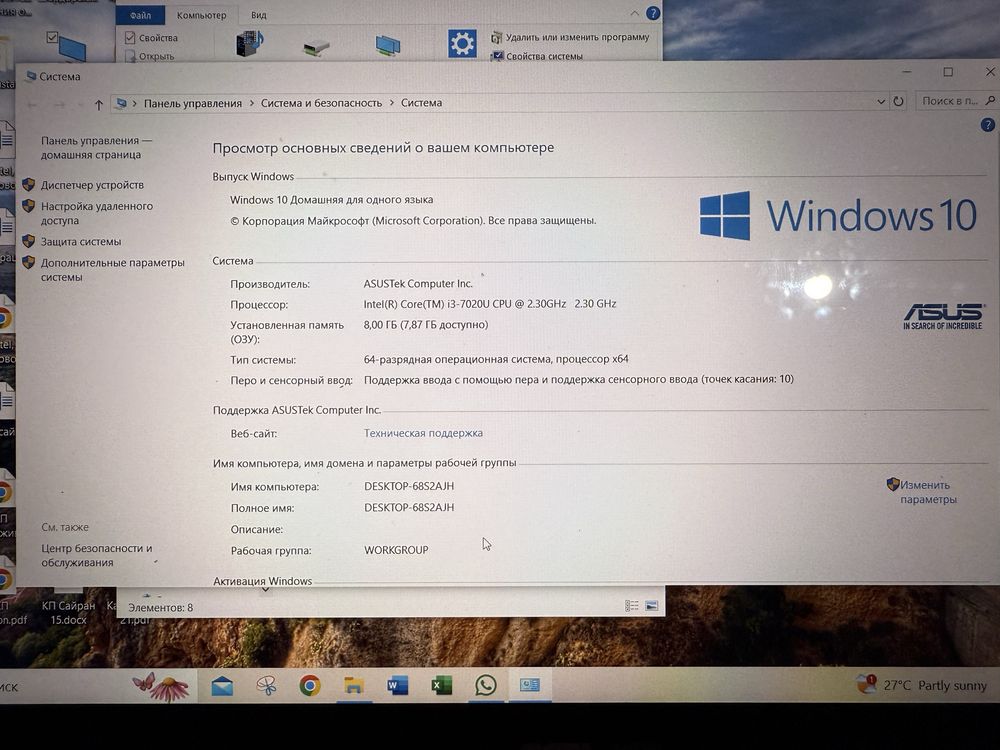The width and height of the screenshot is (1000, 750).
Task: Expand the chevron before Панель управления
Action: tap(135, 103)
